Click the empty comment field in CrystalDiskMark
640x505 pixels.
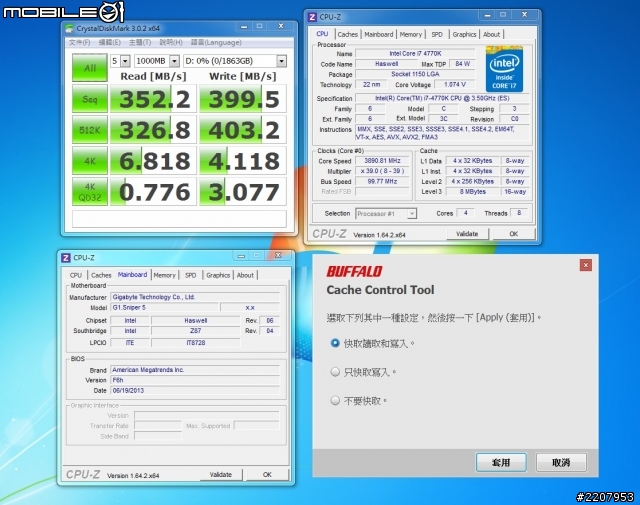coord(179,218)
